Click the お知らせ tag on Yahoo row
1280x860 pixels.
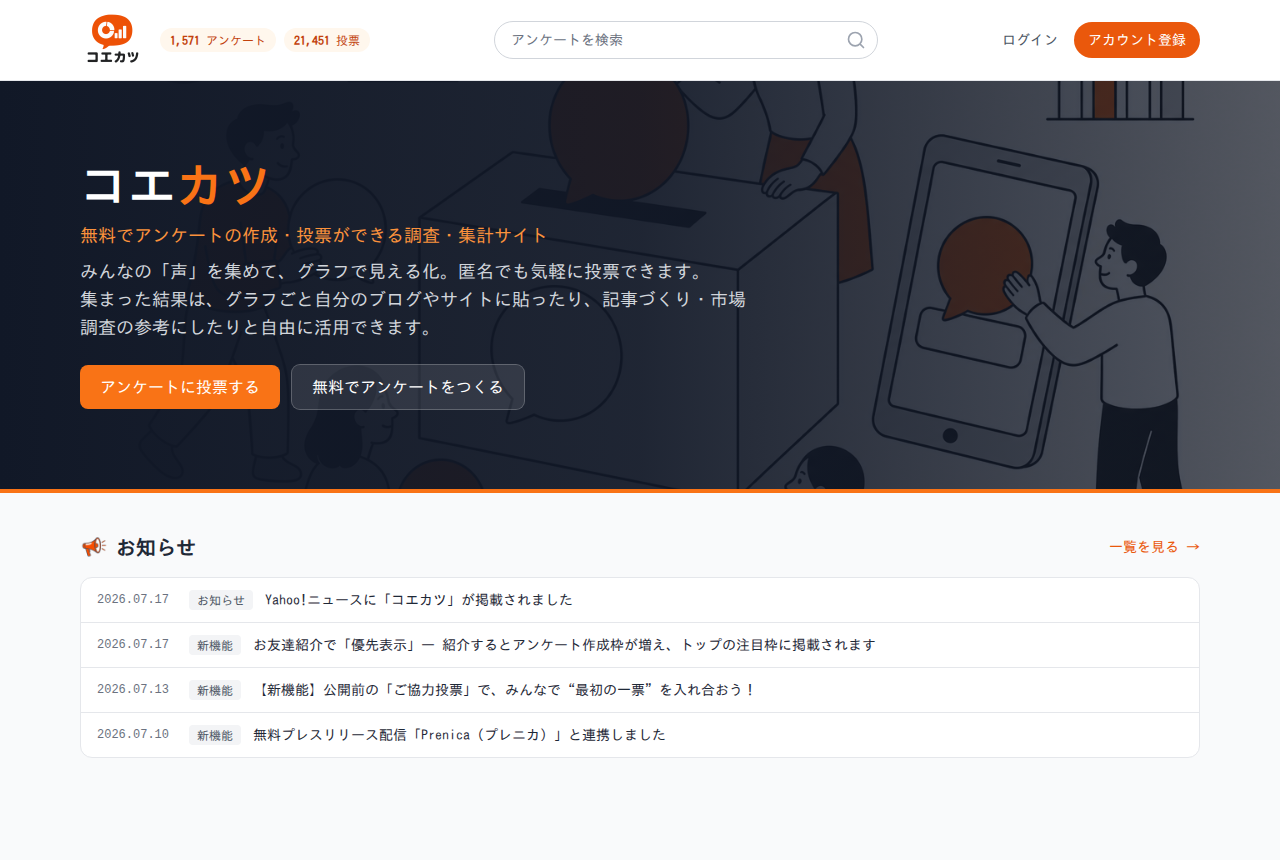(221, 600)
